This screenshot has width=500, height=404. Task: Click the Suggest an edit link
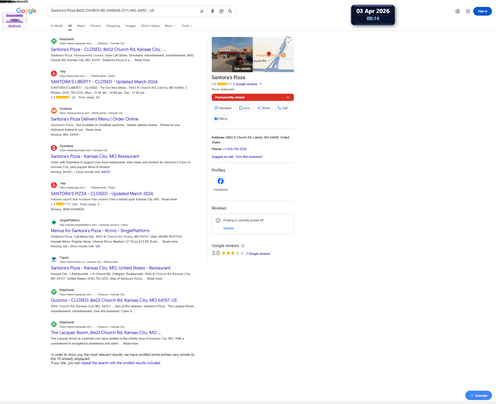222,157
